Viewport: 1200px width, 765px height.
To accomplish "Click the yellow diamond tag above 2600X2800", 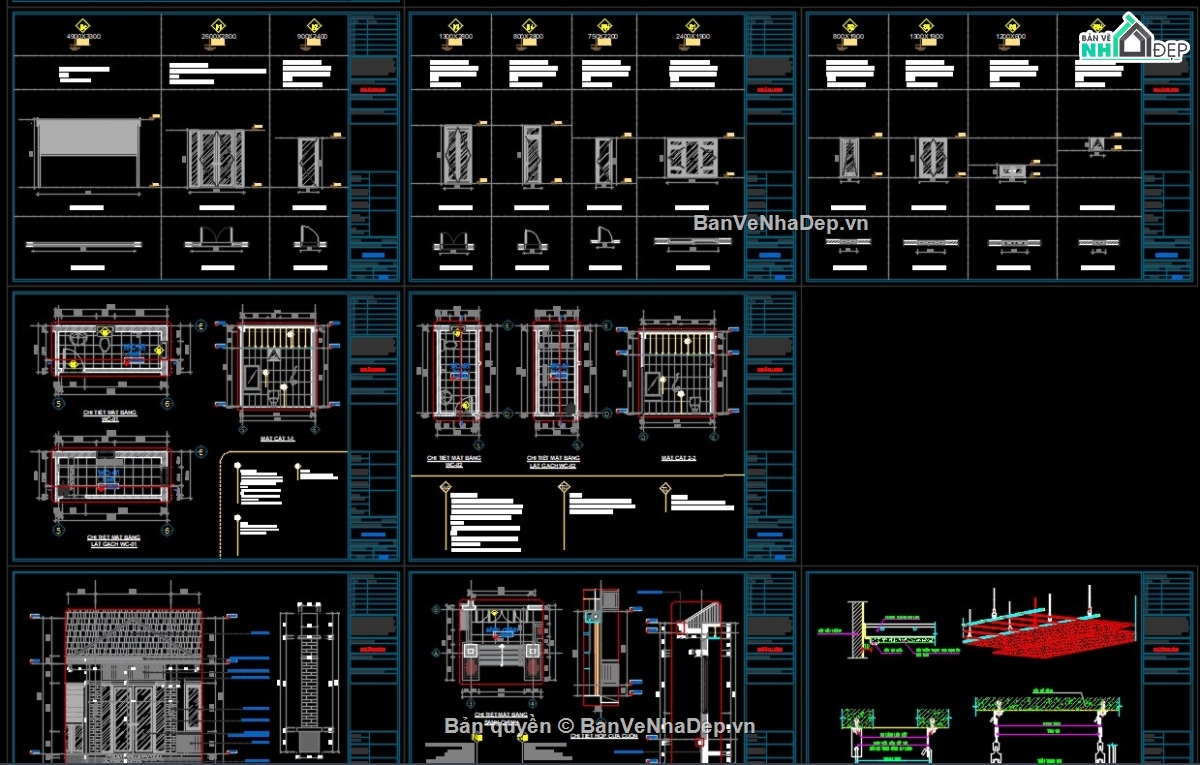I will pyautogui.click(x=218, y=26).
